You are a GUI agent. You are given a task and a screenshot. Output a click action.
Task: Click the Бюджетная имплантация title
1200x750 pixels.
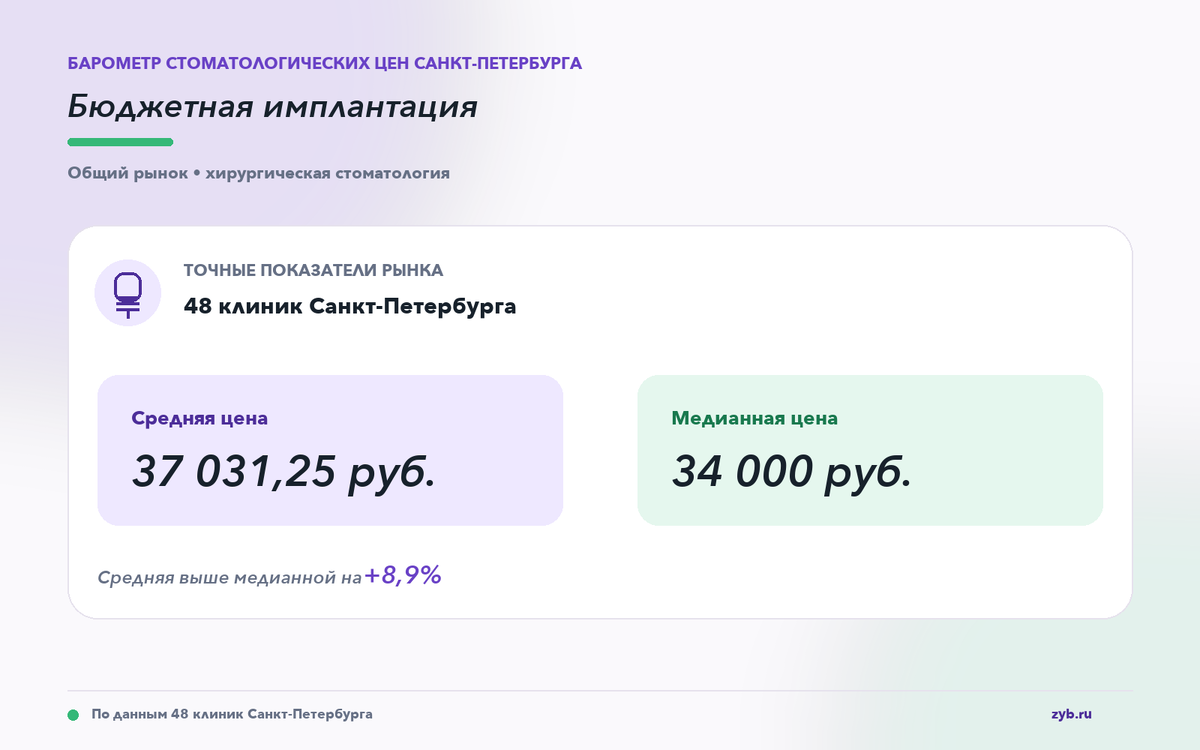[x=272, y=106]
